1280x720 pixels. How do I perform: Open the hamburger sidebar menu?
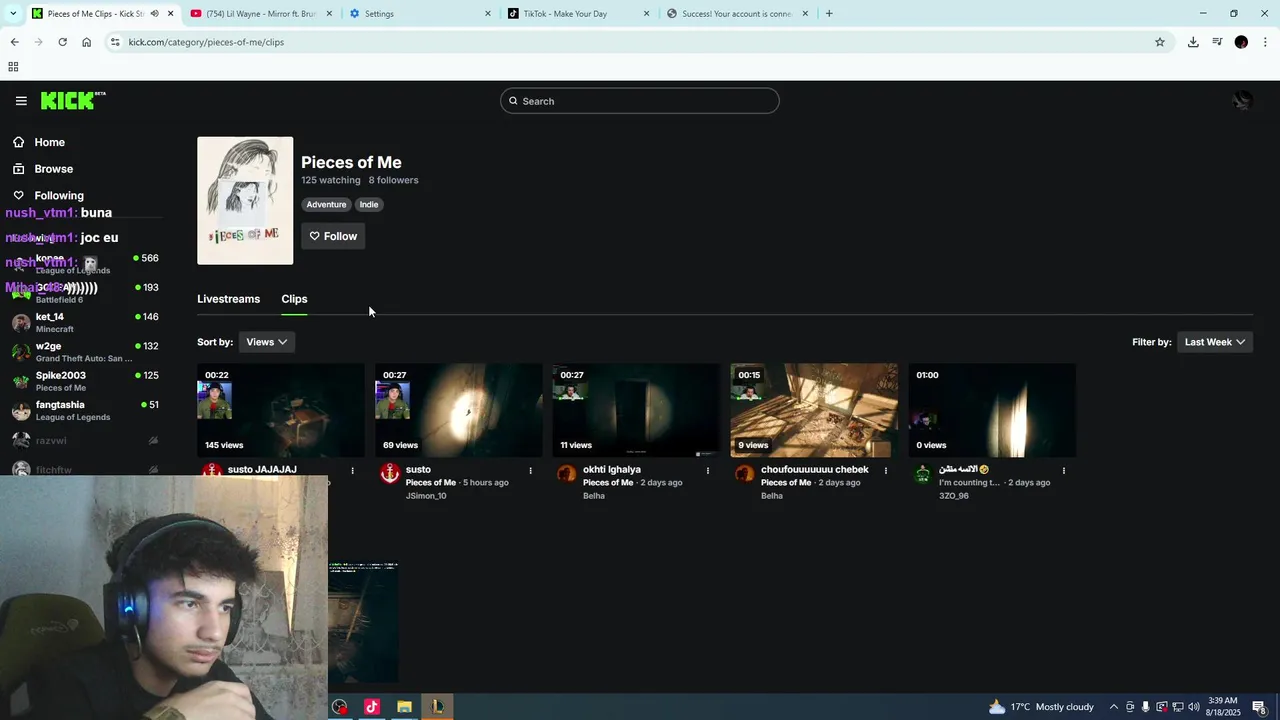[x=21, y=101]
